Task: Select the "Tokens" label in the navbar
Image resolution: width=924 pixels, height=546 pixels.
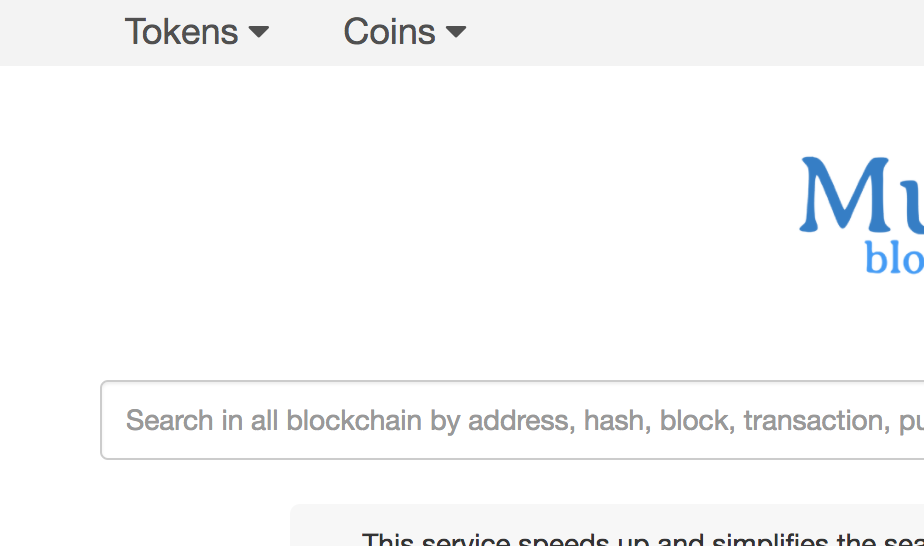Action: pos(181,32)
